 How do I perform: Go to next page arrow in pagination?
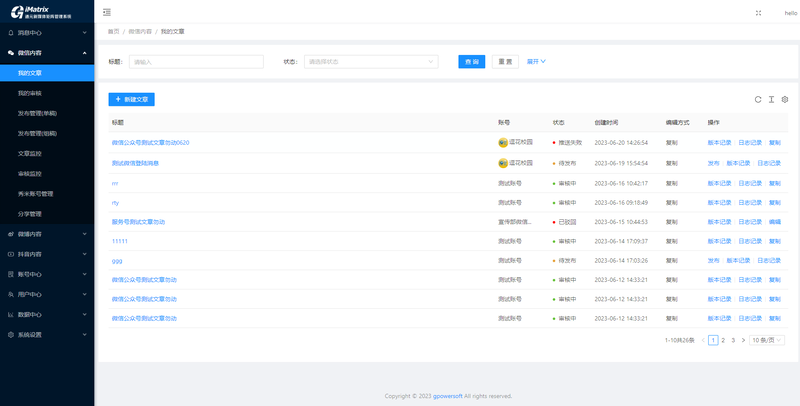[x=743, y=340]
